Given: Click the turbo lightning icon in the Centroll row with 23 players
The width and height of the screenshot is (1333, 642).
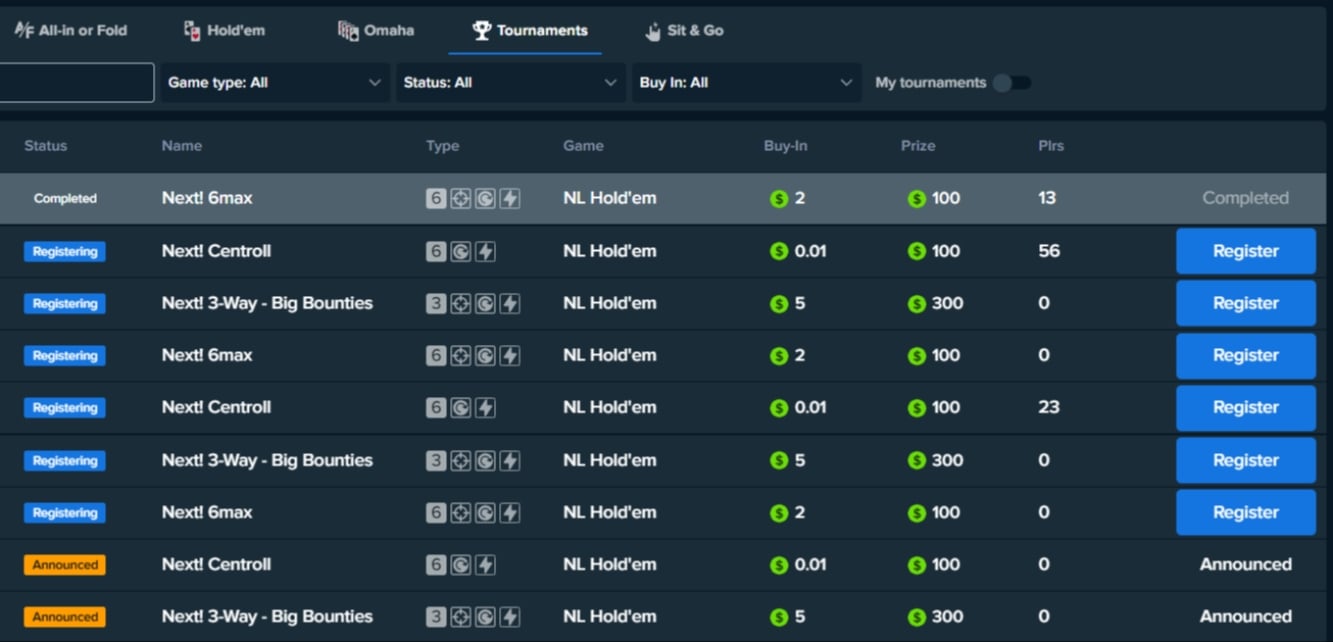Looking at the screenshot, I should point(485,407).
